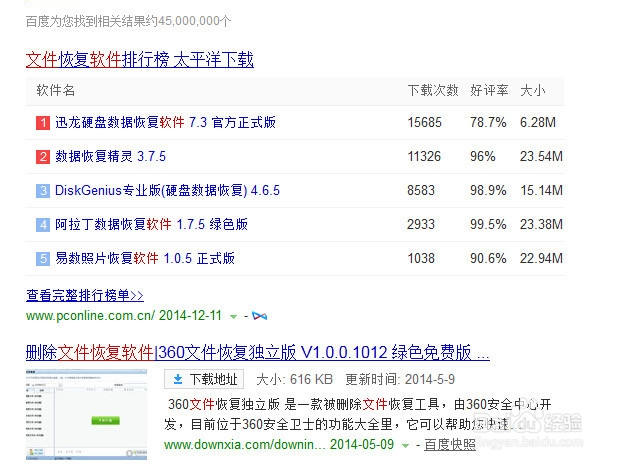Open 百度快照 cached page link
This screenshot has width=618, height=464.
[450, 445]
